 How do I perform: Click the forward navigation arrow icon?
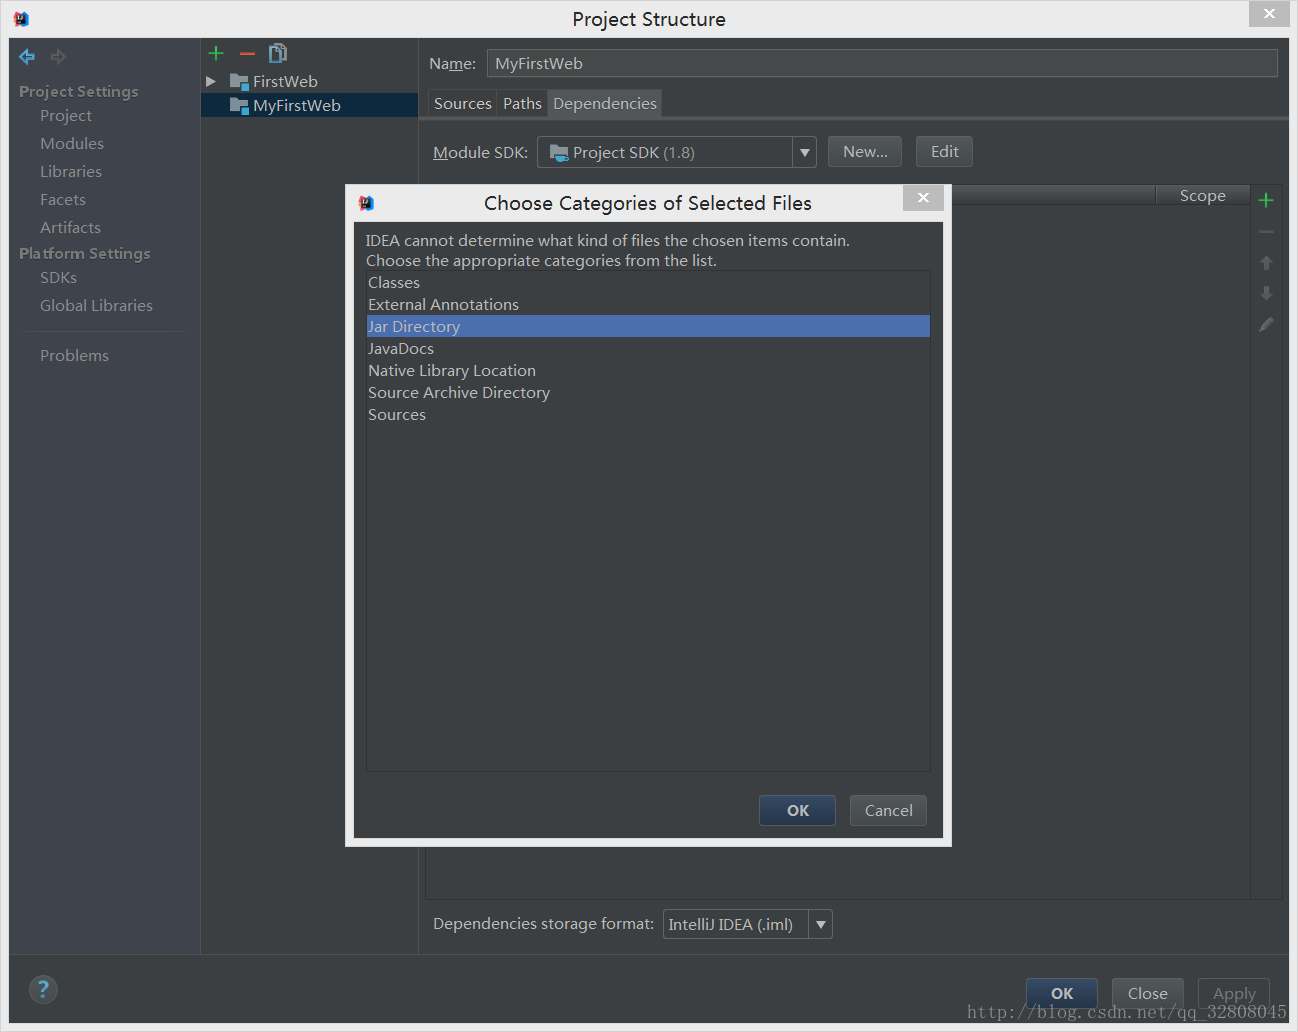pos(58,57)
